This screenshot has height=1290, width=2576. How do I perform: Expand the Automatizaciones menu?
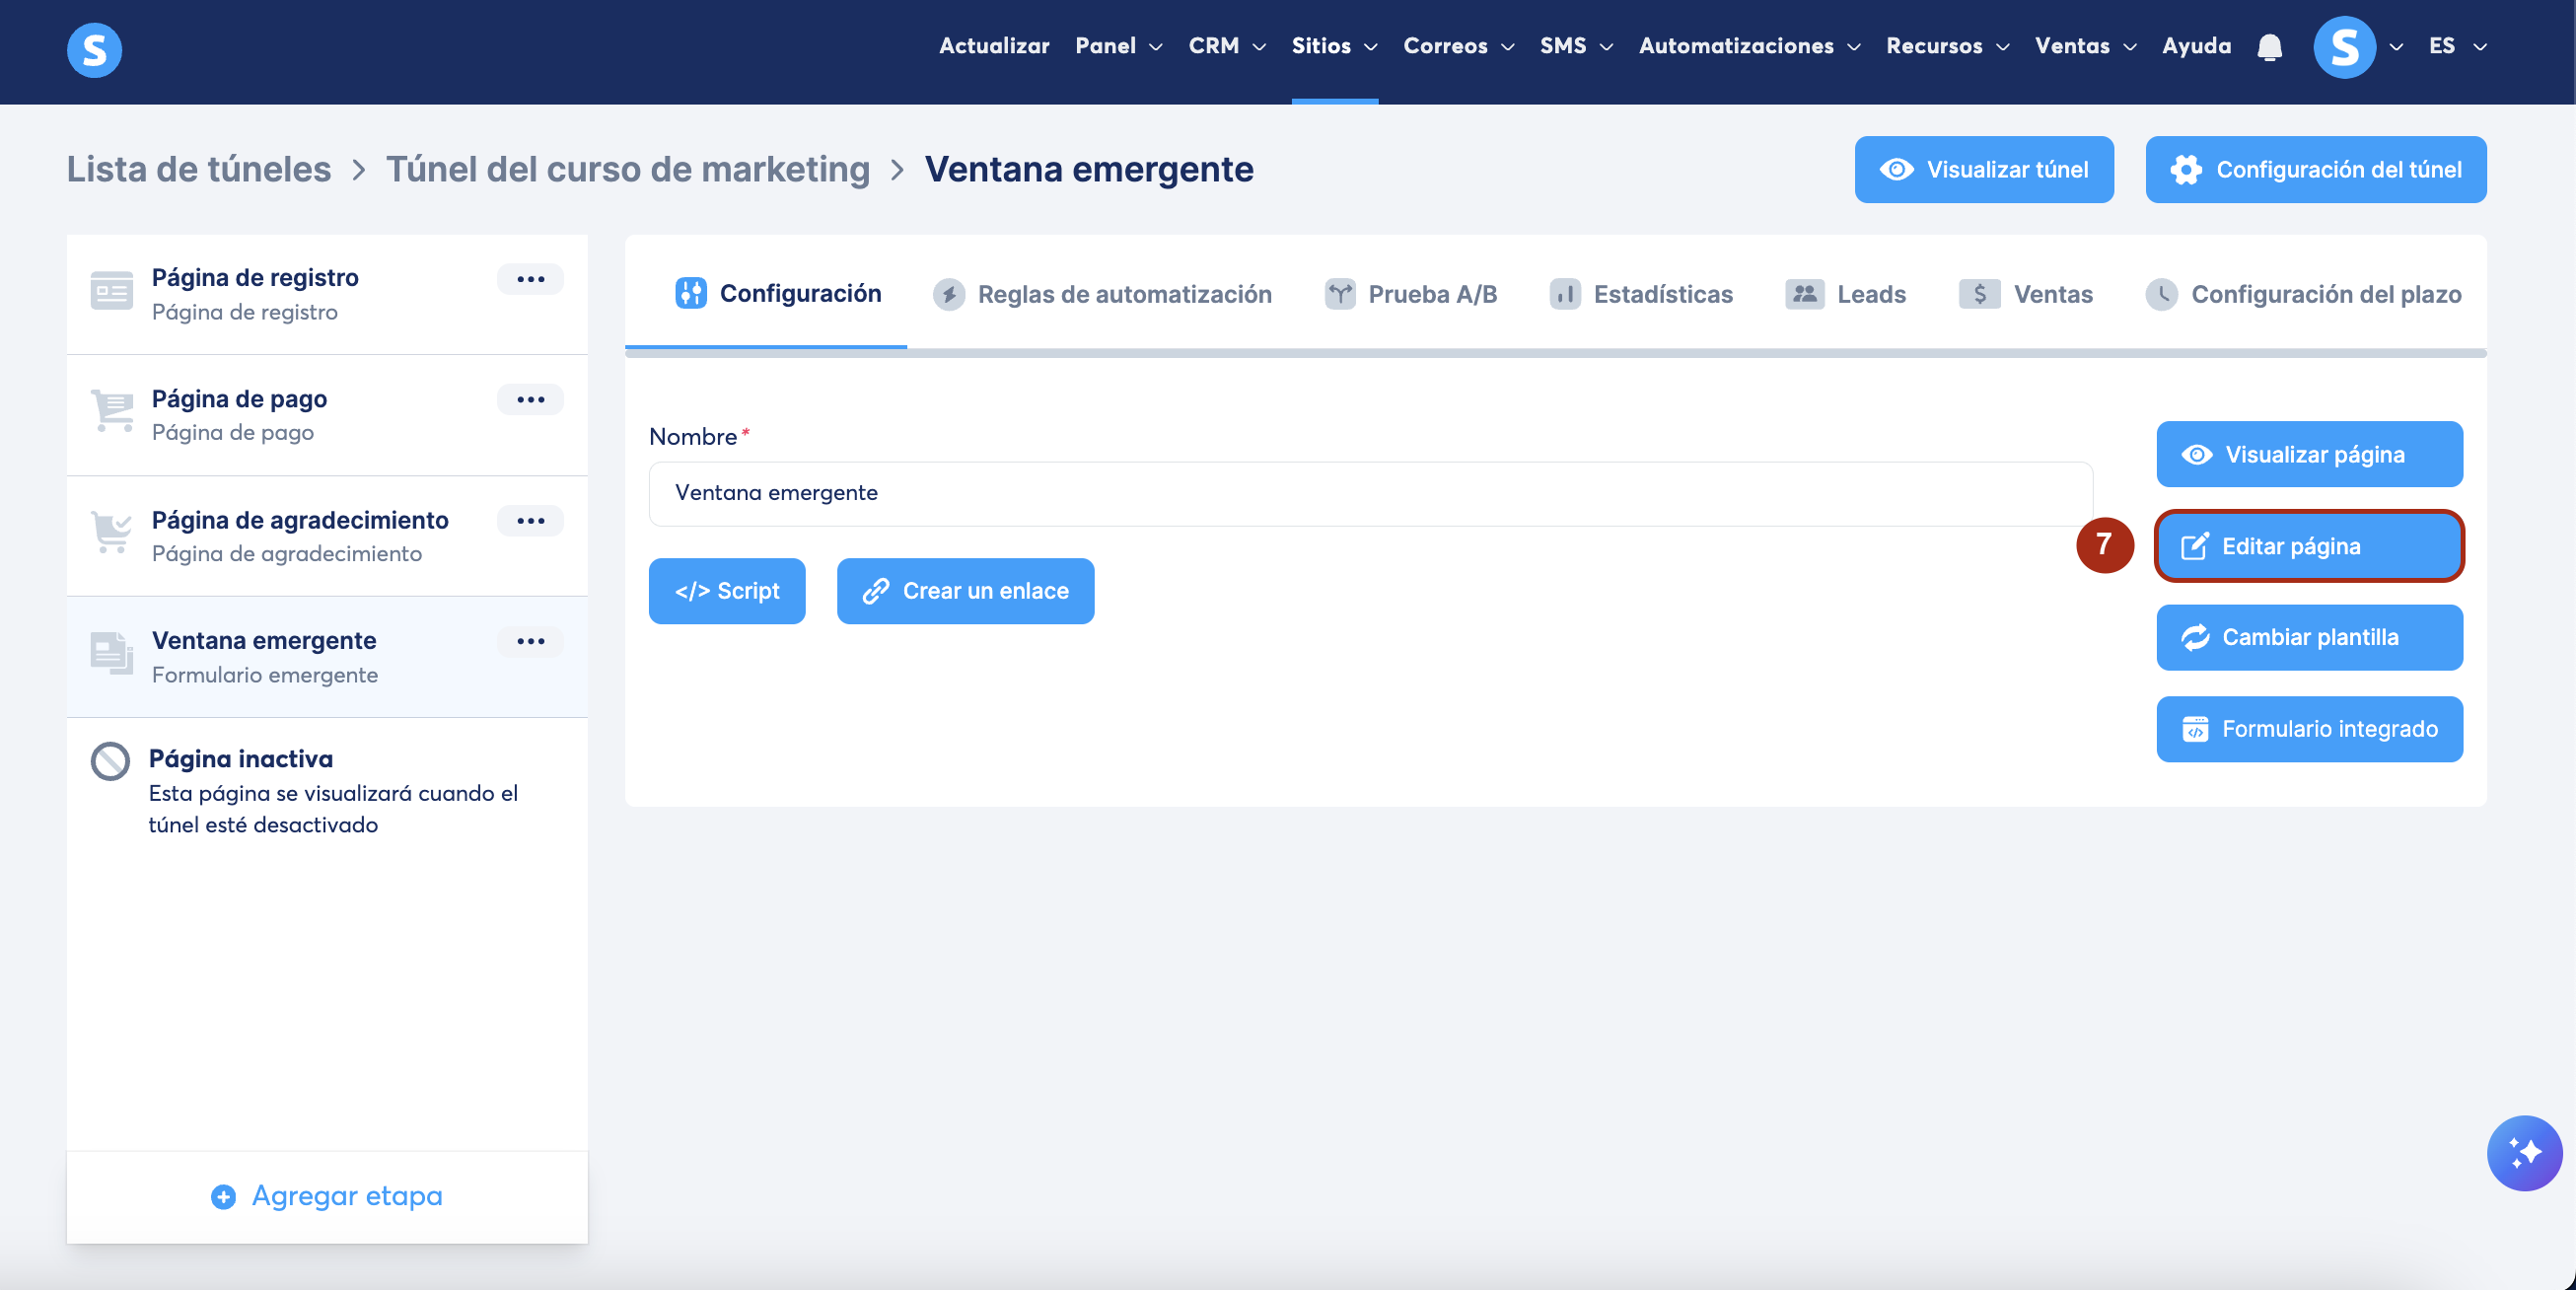click(x=1748, y=46)
